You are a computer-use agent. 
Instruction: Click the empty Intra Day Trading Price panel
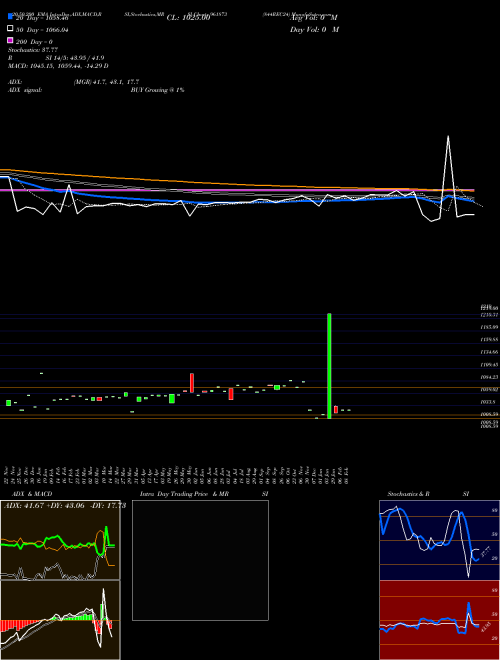pyautogui.click(x=200, y=560)
